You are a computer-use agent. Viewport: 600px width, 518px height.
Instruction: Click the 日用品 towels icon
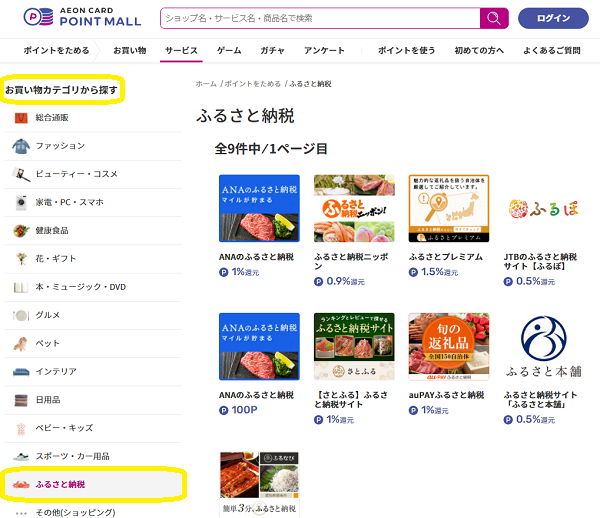click(21, 400)
